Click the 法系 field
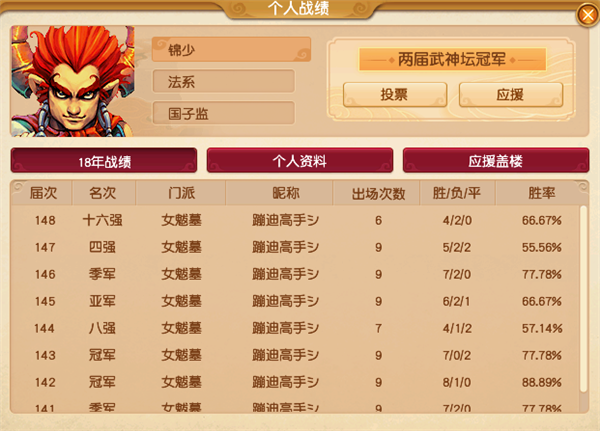The image size is (600, 431). pyautogui.click(x=224, y=81)
